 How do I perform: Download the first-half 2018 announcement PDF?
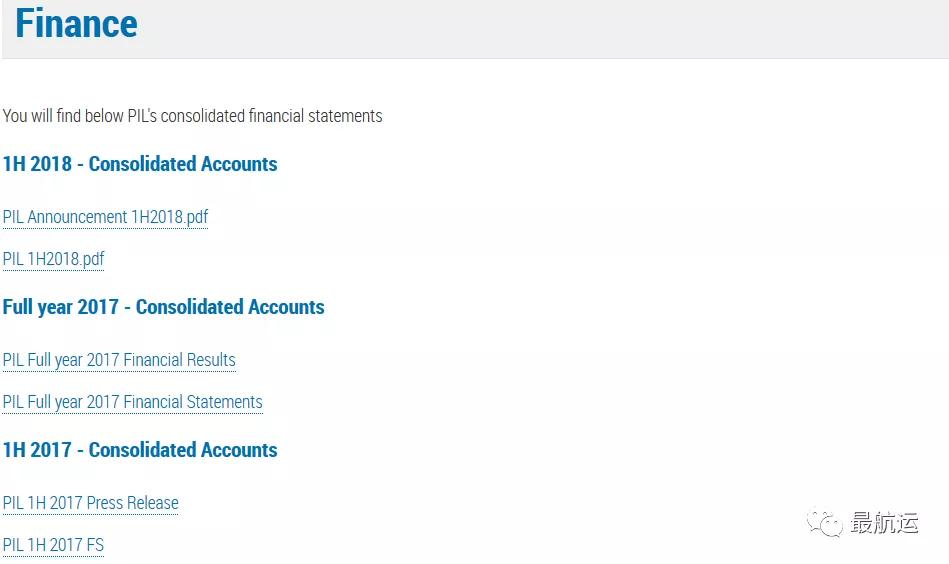click(x=105, y=217)
